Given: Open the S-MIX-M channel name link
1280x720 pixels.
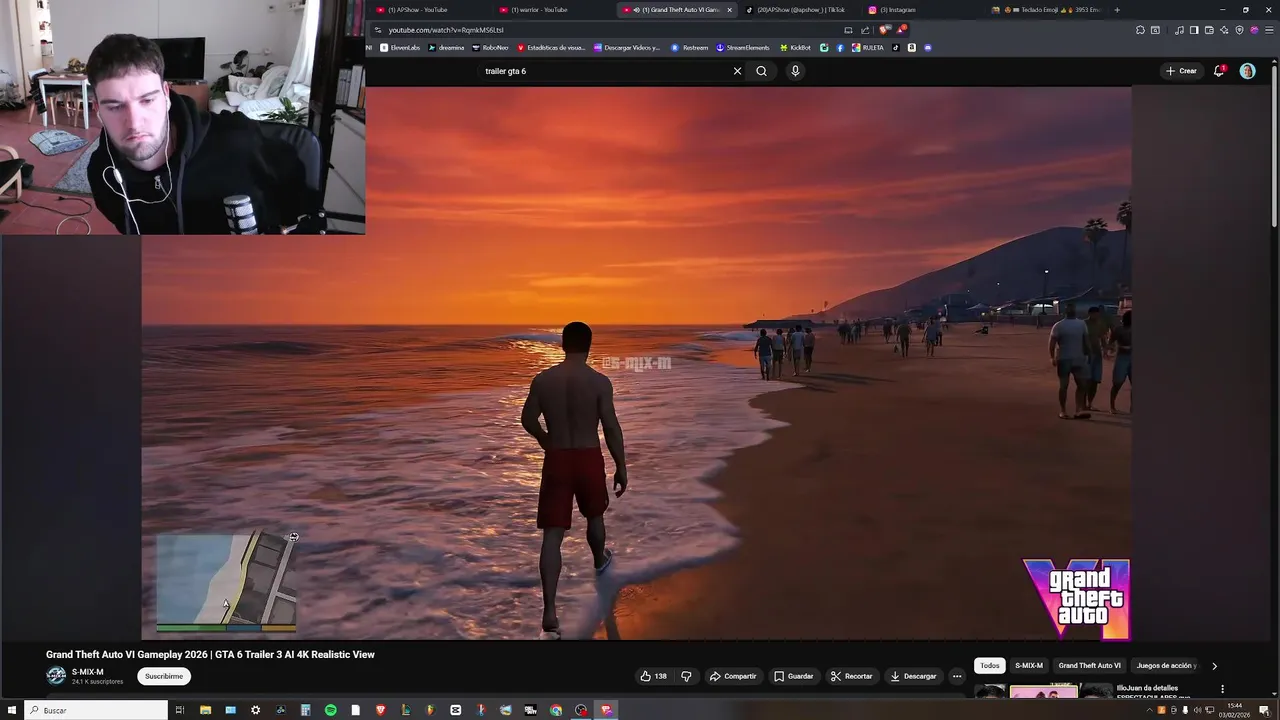Looking at the screenshot, I should (87, 672).
